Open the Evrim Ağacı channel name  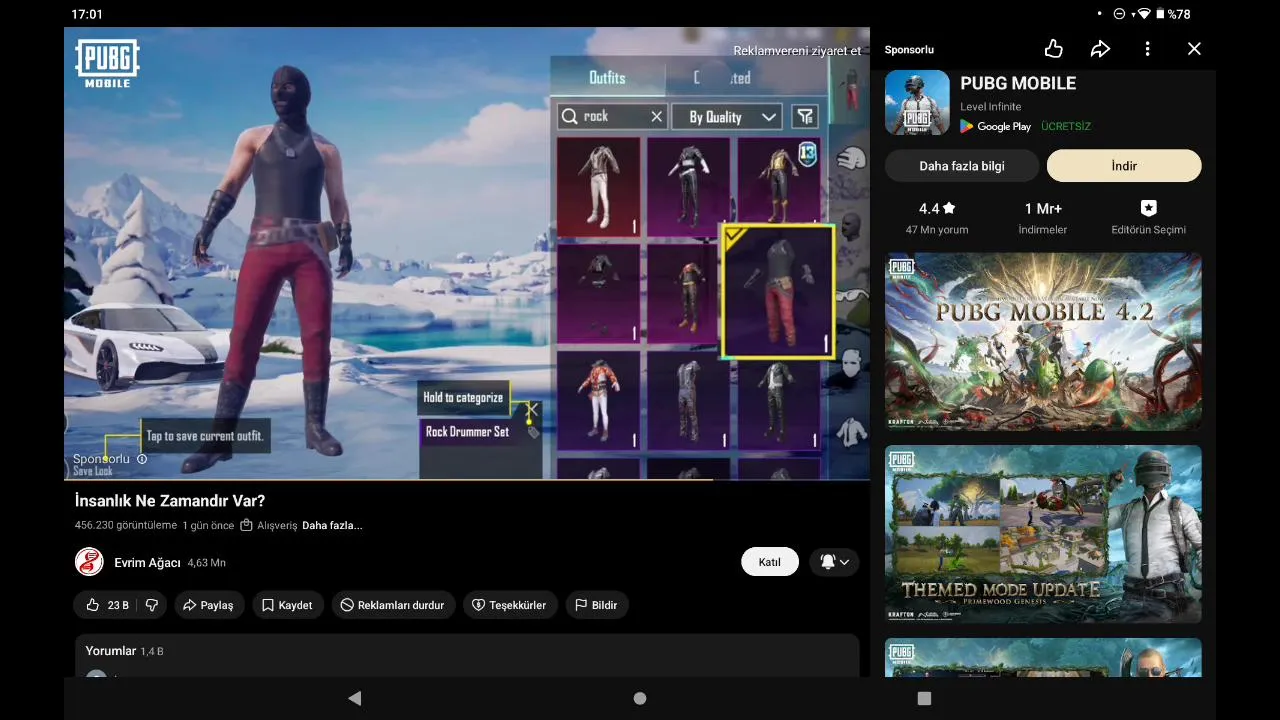pyautogui.click(x=147, y=563)
